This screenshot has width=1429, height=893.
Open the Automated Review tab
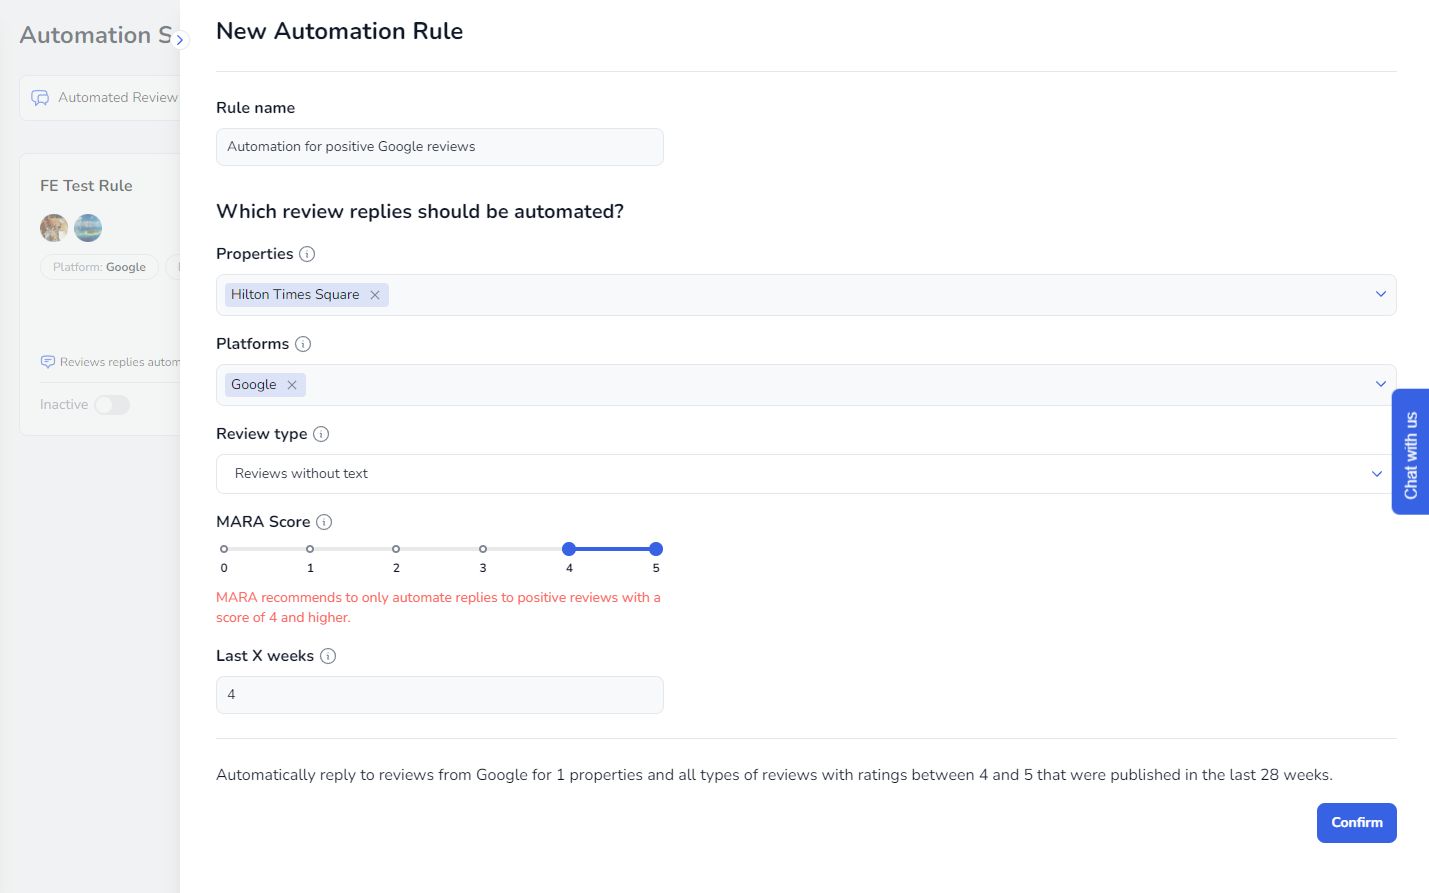tap(105, 98)
